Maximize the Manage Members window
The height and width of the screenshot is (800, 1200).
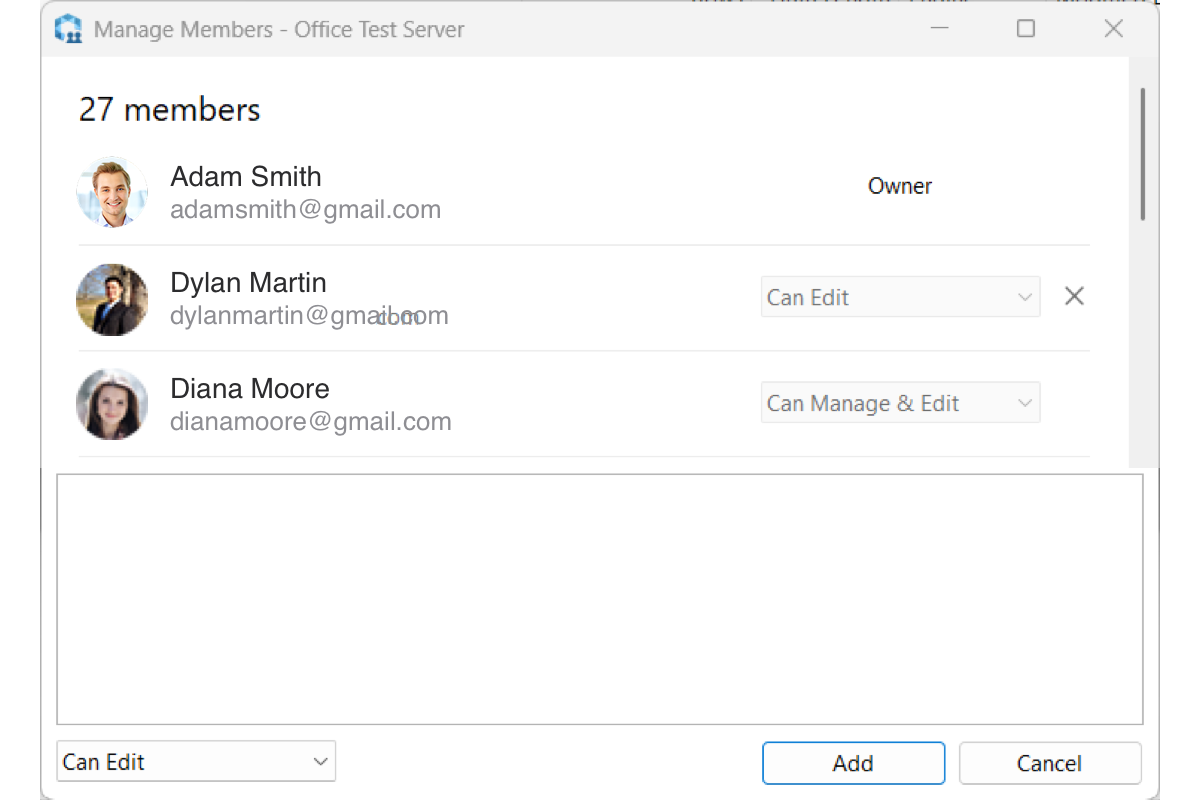pos(1025,28)
